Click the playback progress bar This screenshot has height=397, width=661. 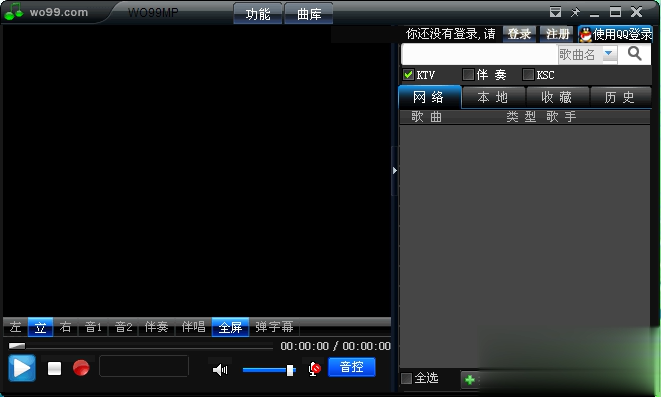pyautogui.click(x=141, y=346)
